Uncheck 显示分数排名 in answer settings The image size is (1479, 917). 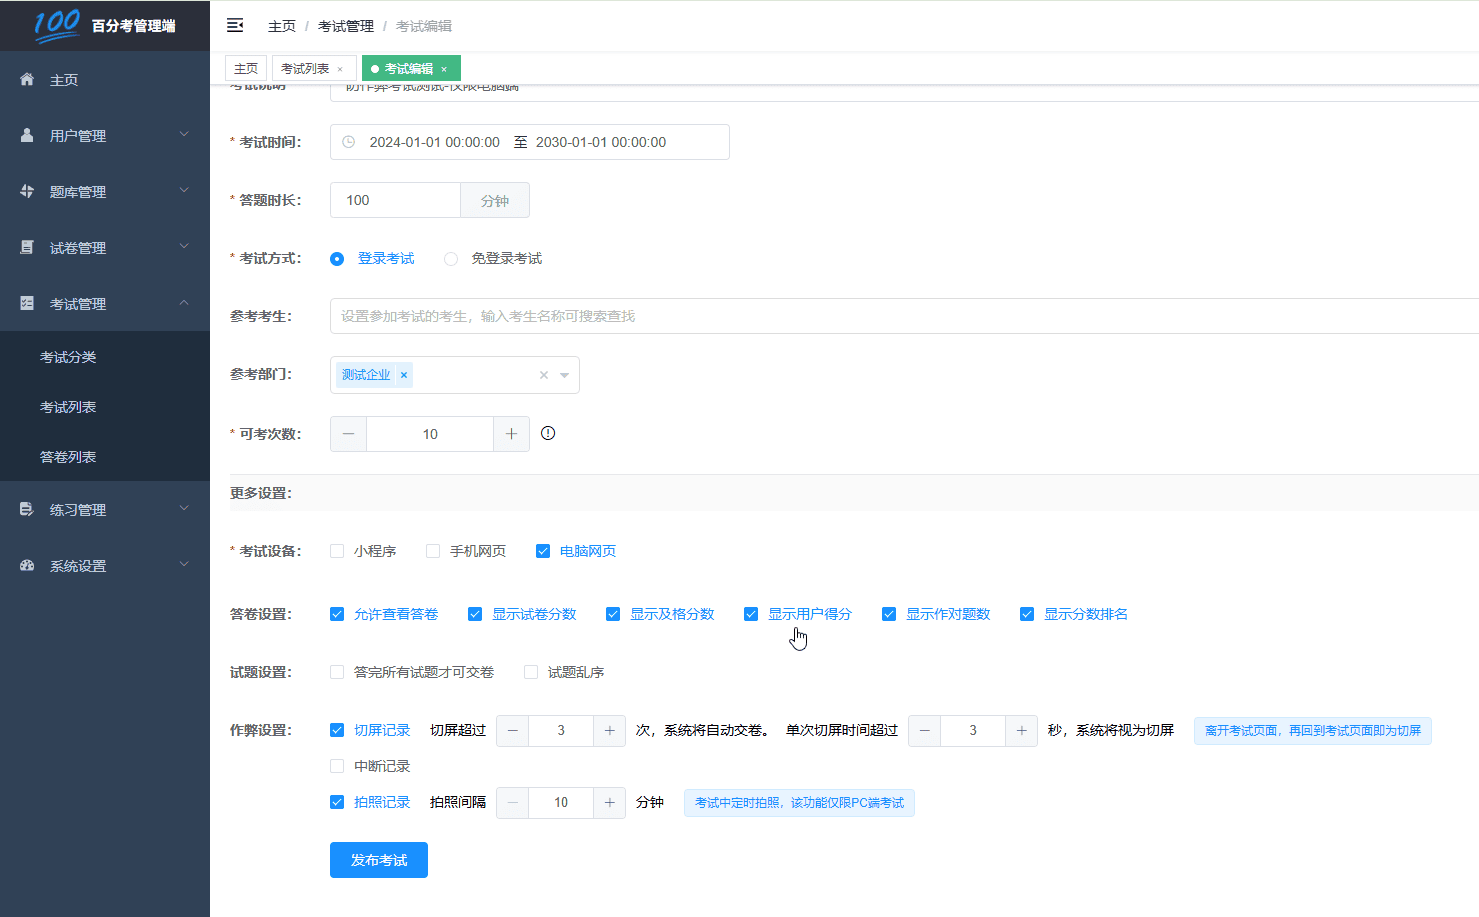(x=1027, y=613)
